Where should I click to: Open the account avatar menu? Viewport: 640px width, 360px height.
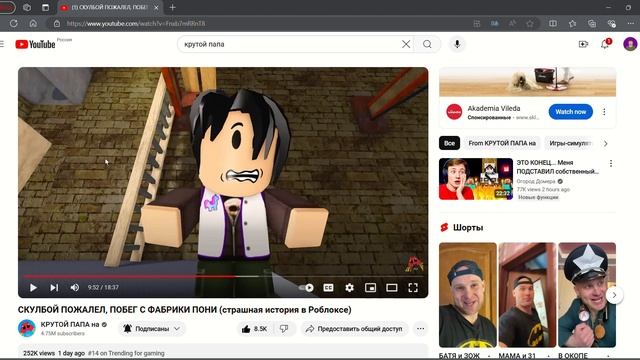(x=630, y=44)
